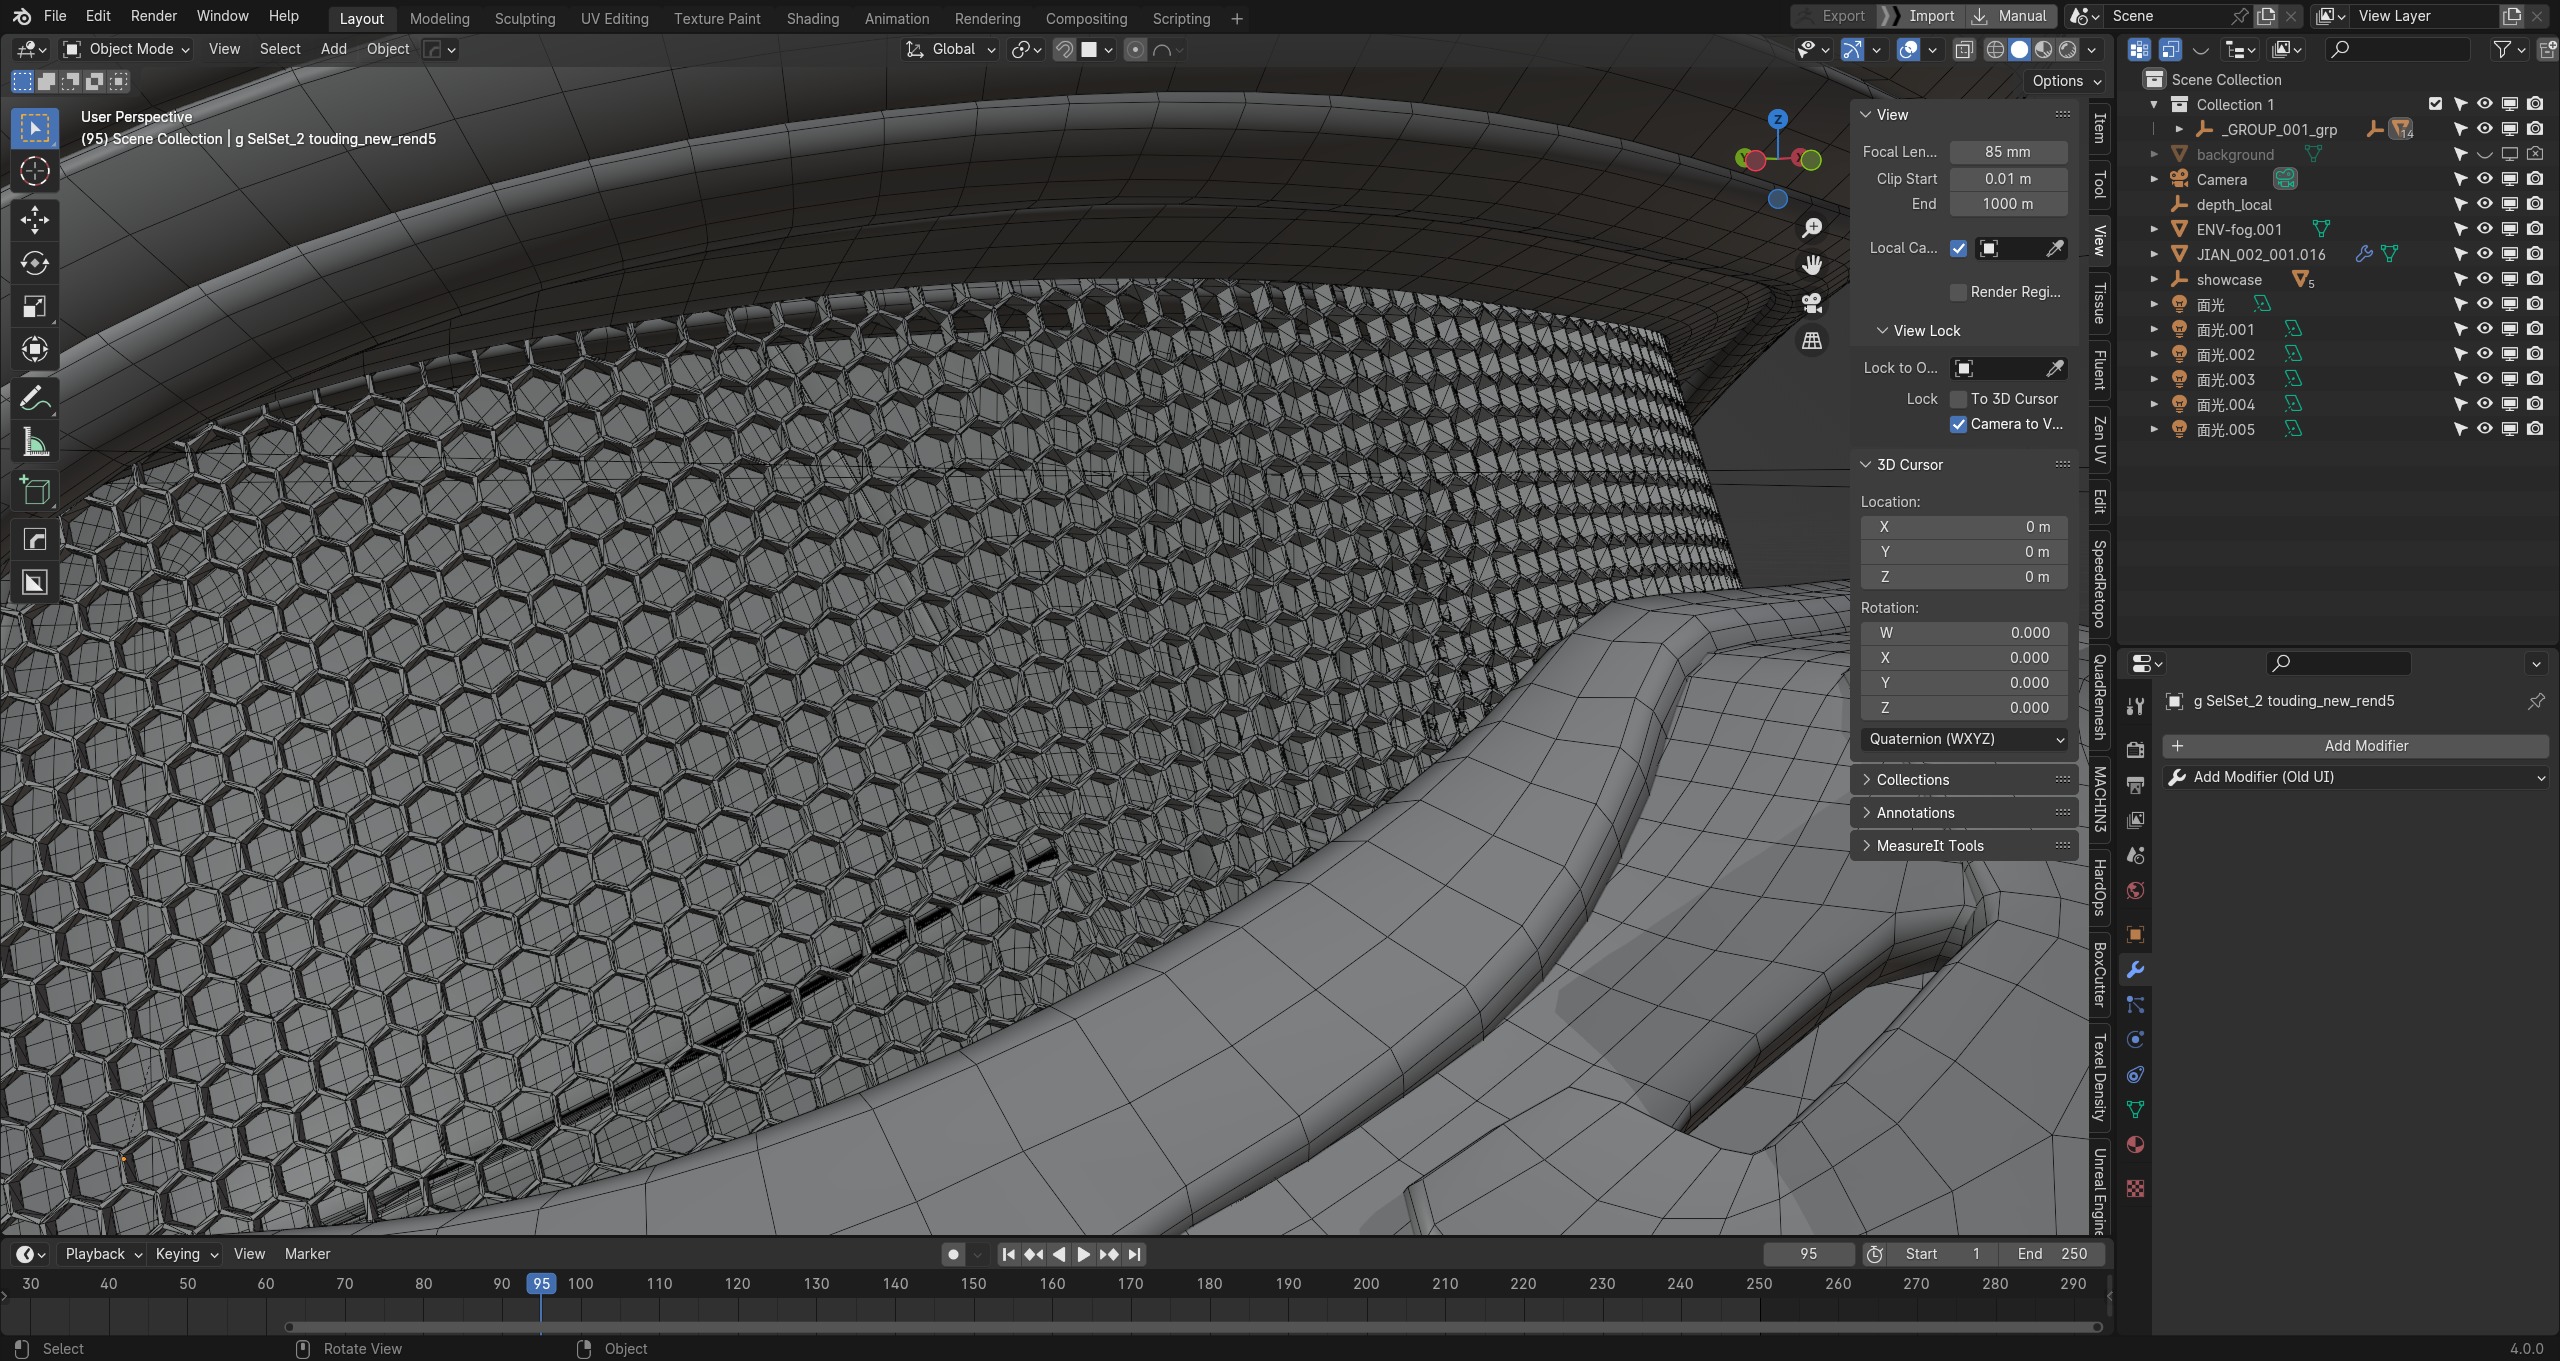The height and width of the screenshot is (1361, 2560).
Task: Select the Annotate pencil tool
Action: [x=35, y=399]
